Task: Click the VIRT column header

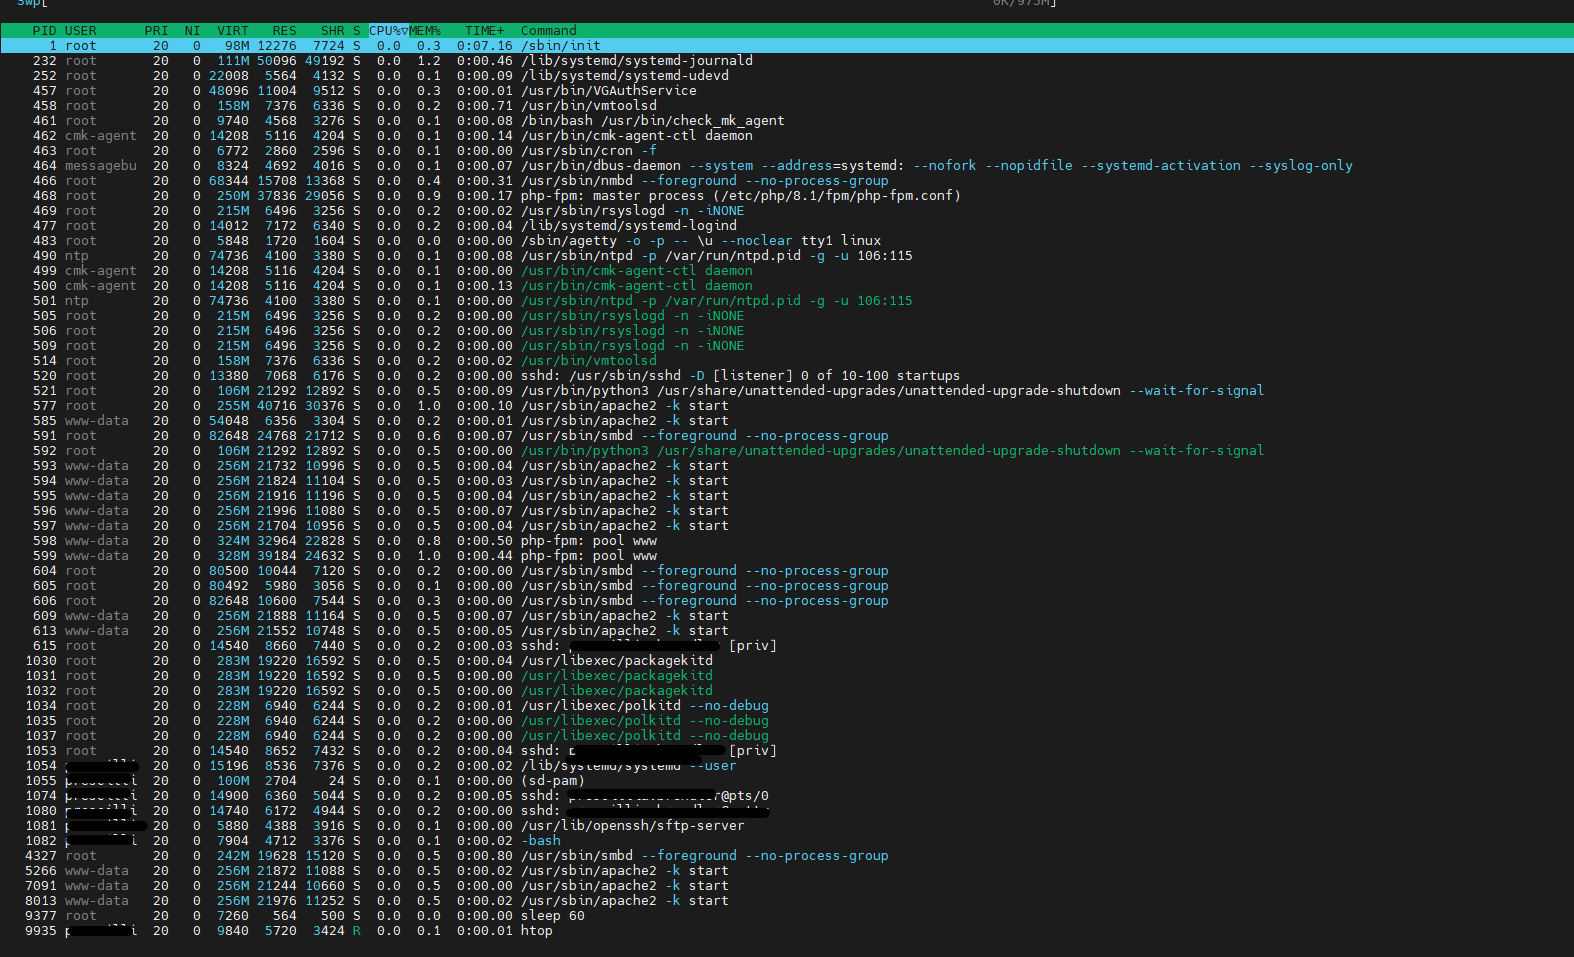Action: click(x=233, y=31)
